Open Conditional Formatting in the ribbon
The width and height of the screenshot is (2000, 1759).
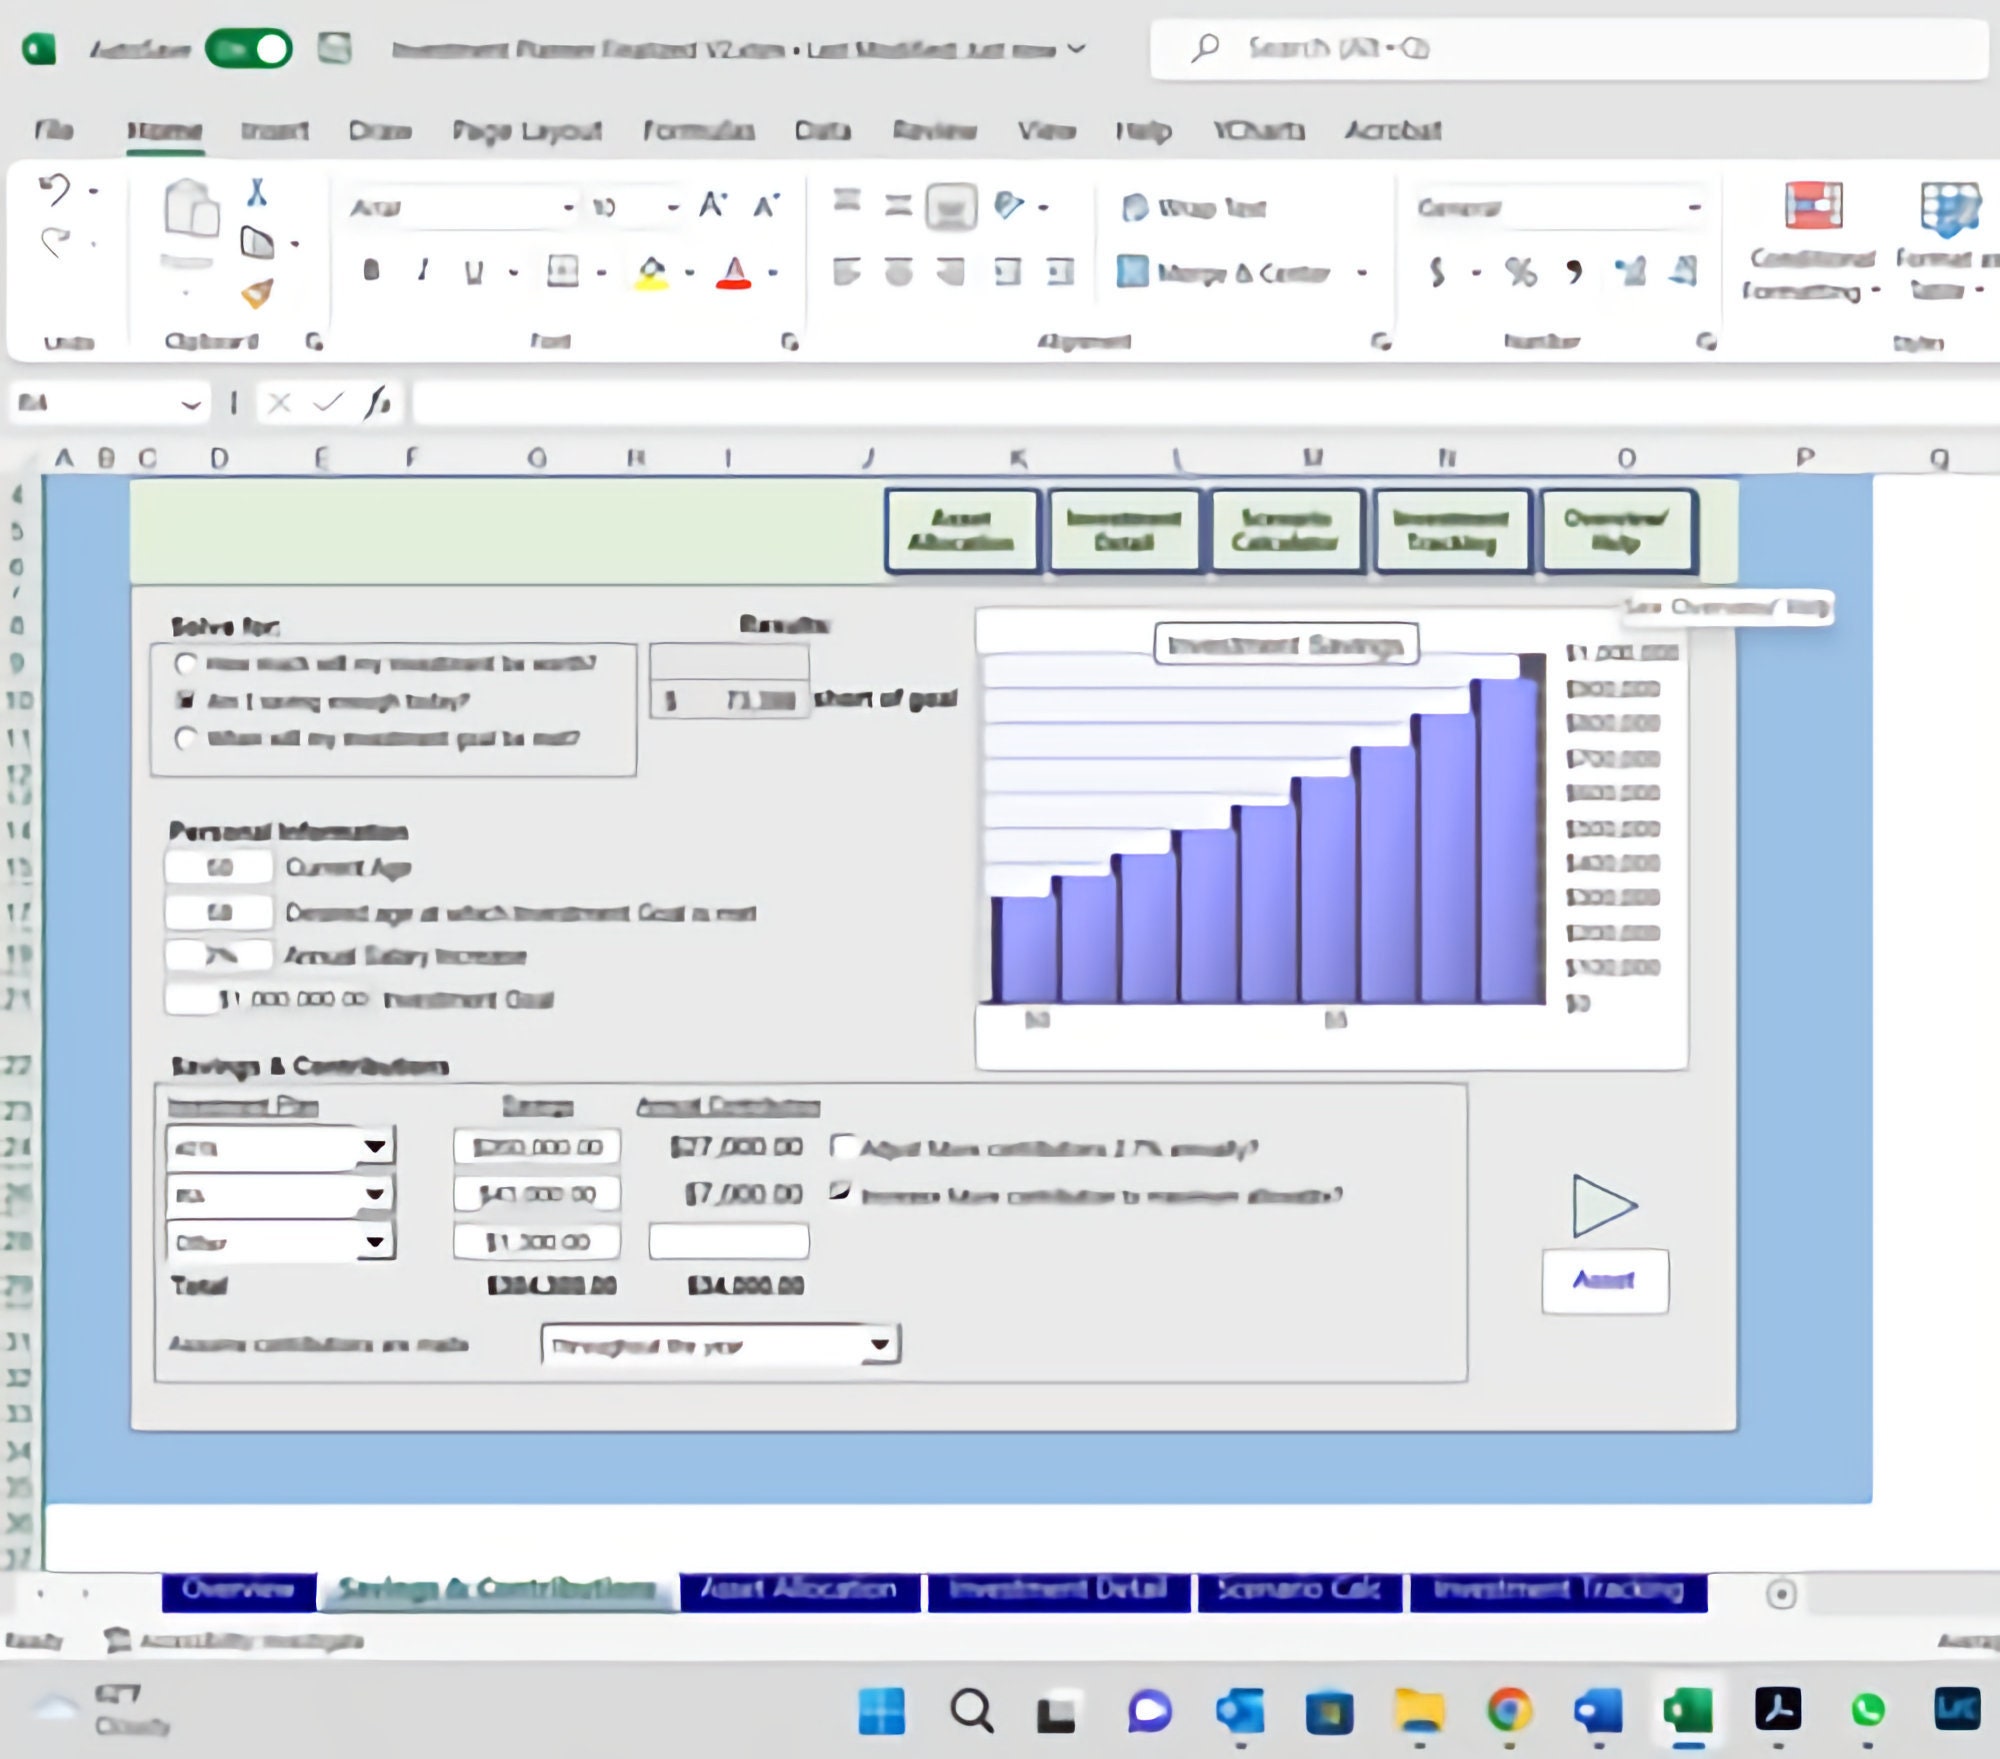click(x=1815, y=240)
